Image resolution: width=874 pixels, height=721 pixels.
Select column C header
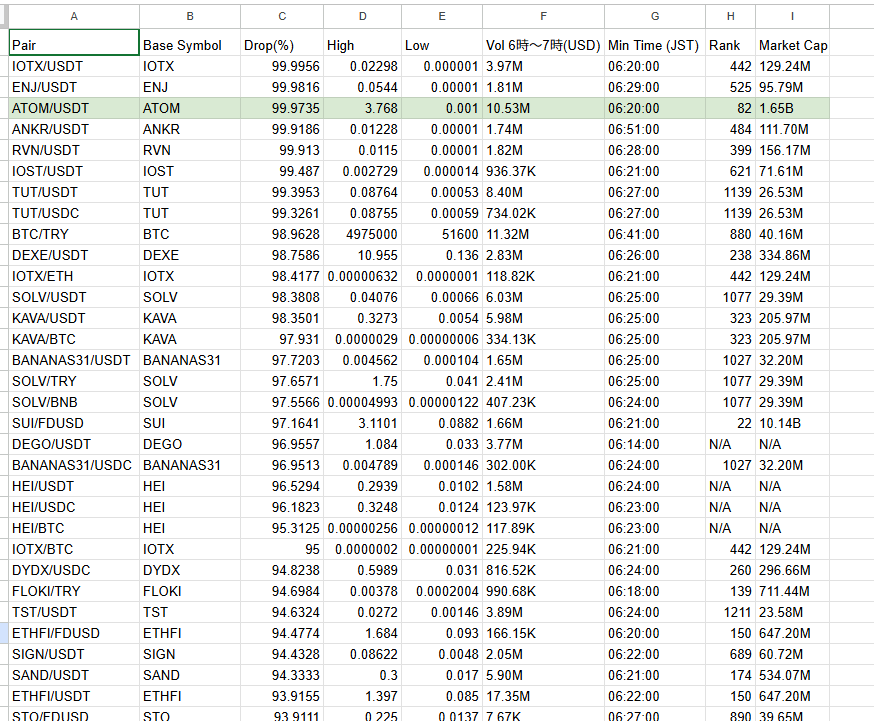click(282, 16)
